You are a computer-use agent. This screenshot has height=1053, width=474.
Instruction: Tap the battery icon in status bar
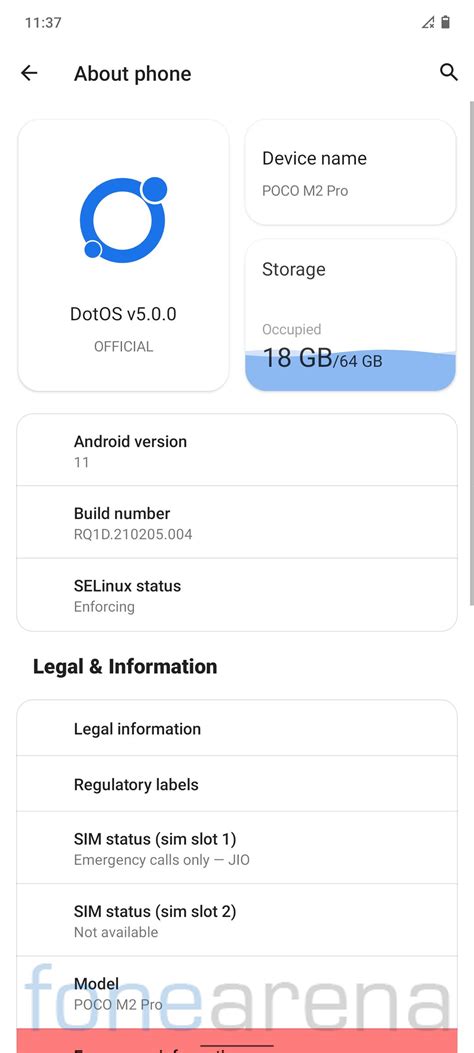(x=445, y=22)
